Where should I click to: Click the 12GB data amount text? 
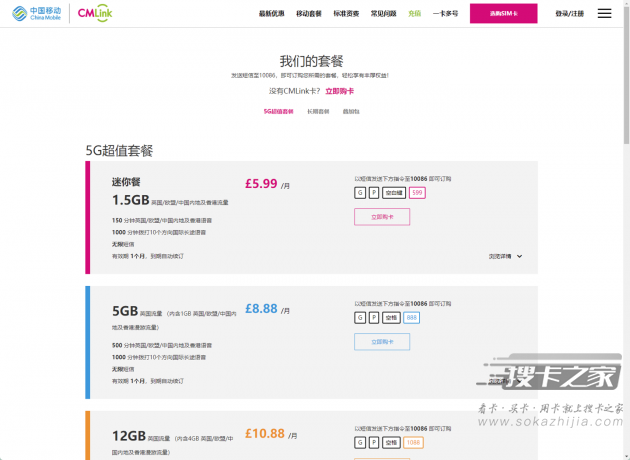129,436
